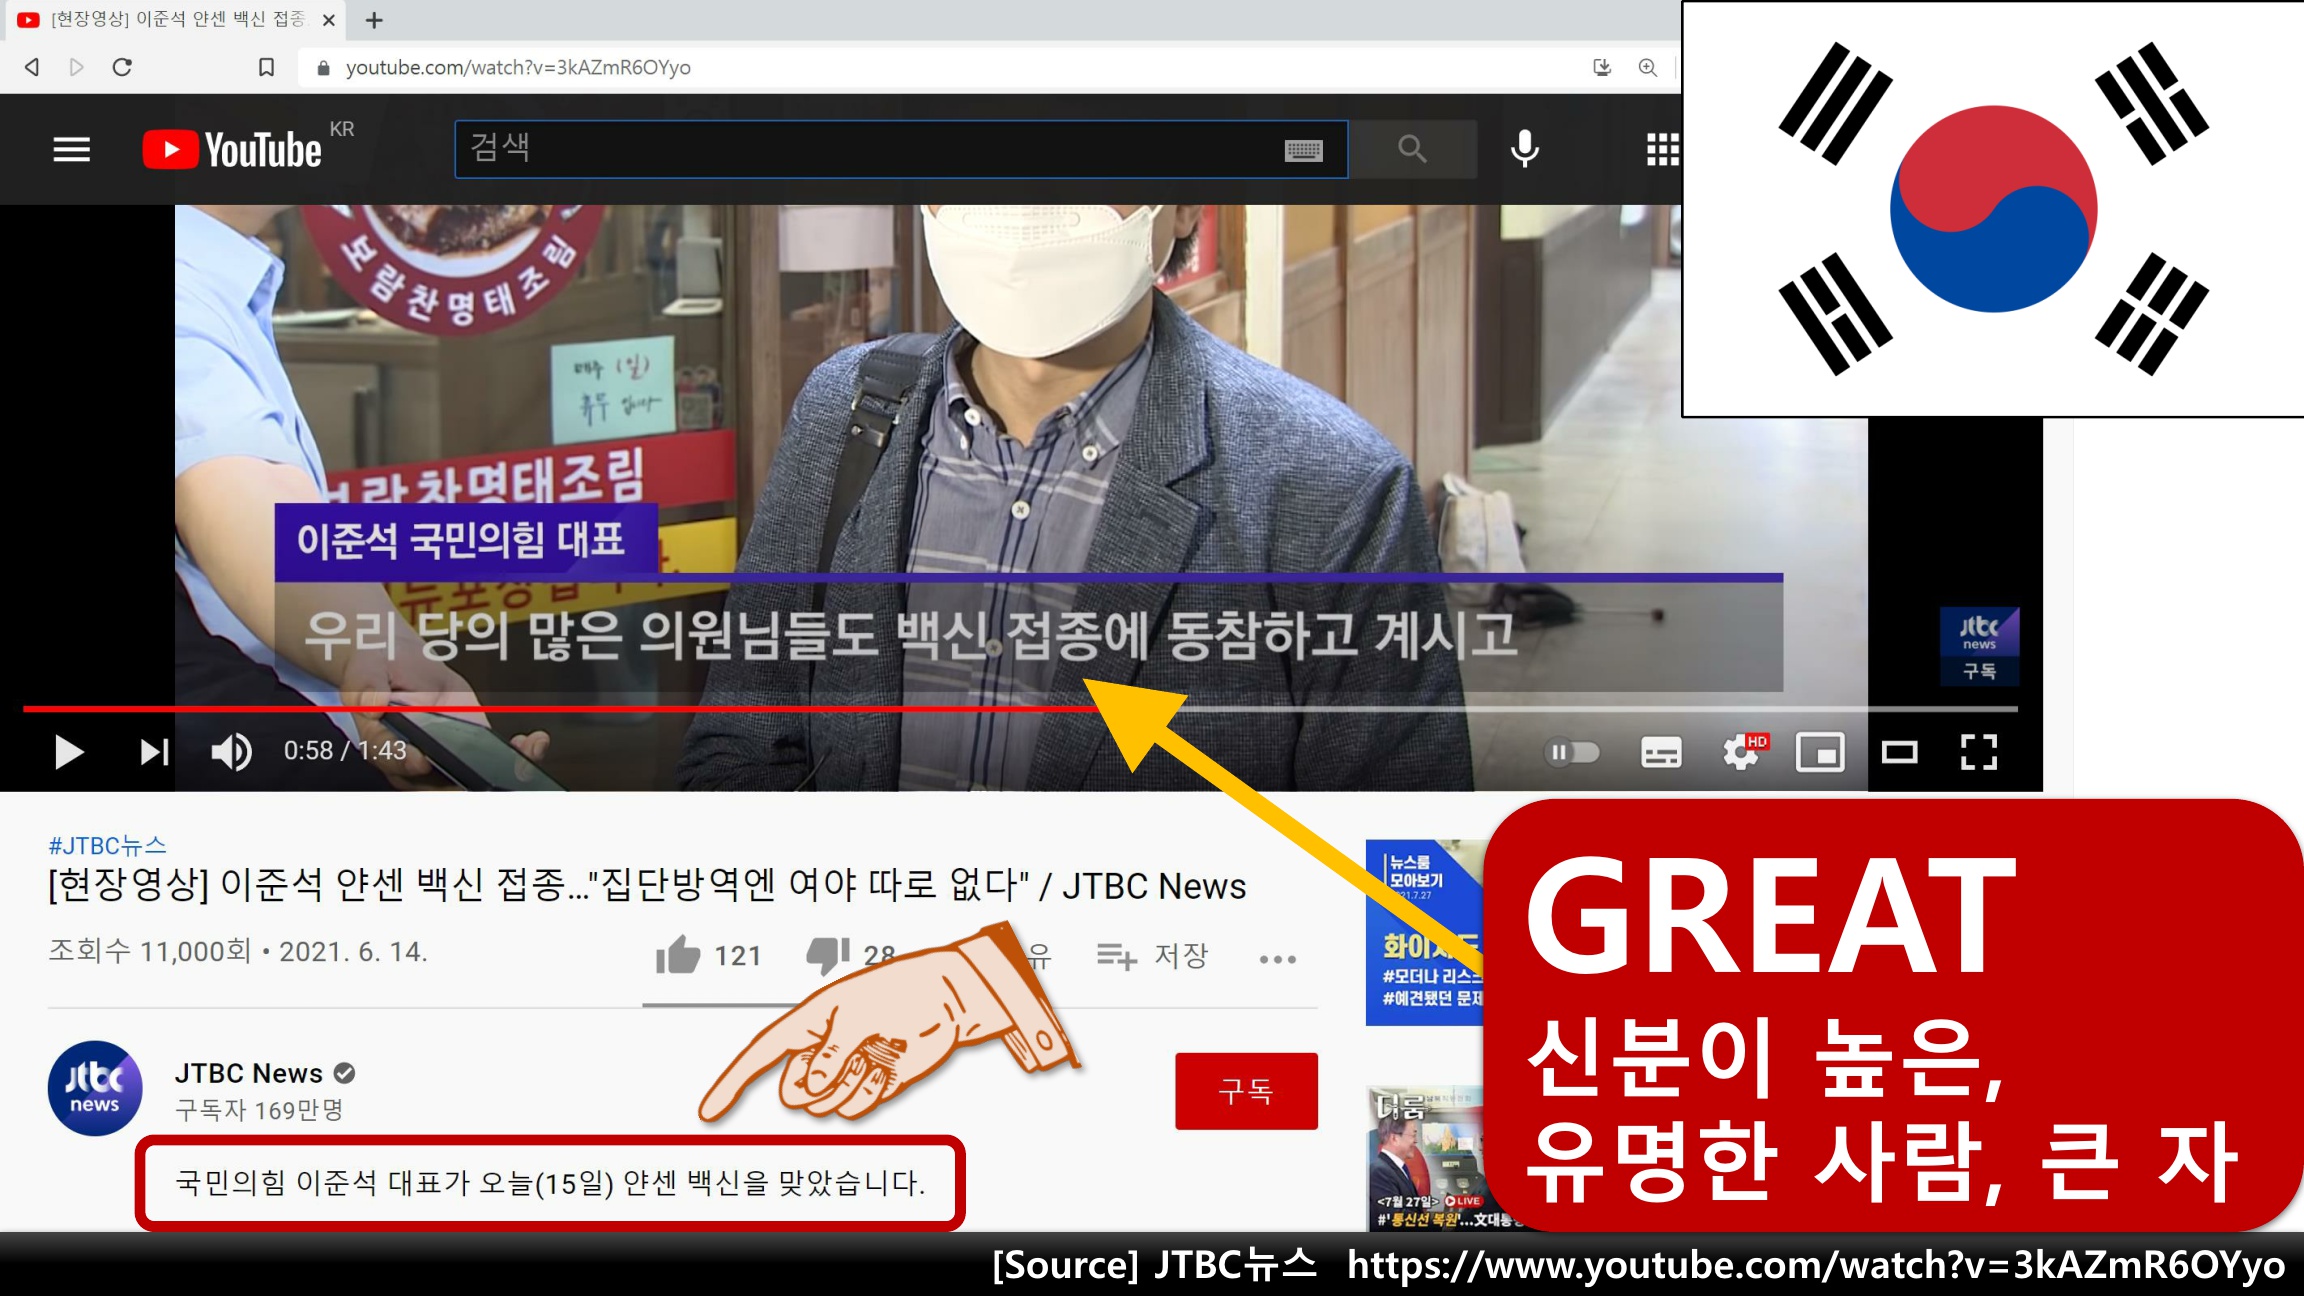2304x1296 pixels.
Task: Open the YouTube hamburger guide menu
Action: pyautogui.click(x=71, y=150)
